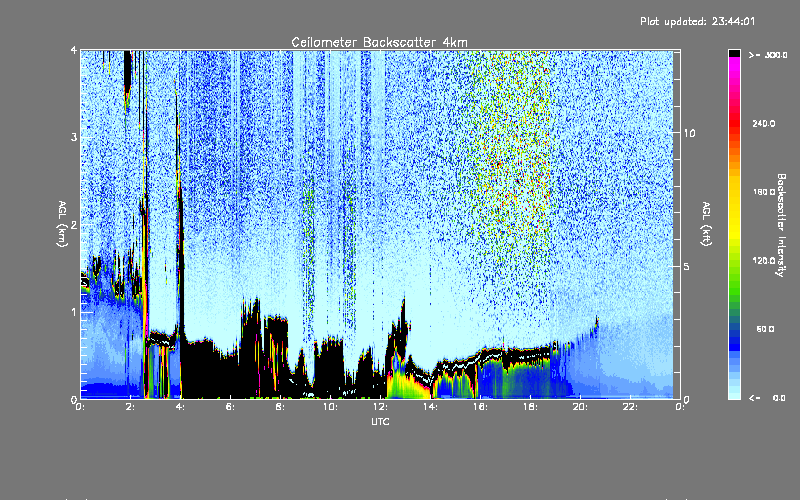Viewport: 800px width, 500px height.
Task: Click the '8:' tick label on the UTC axis
Action: click(x=280, y=407)
